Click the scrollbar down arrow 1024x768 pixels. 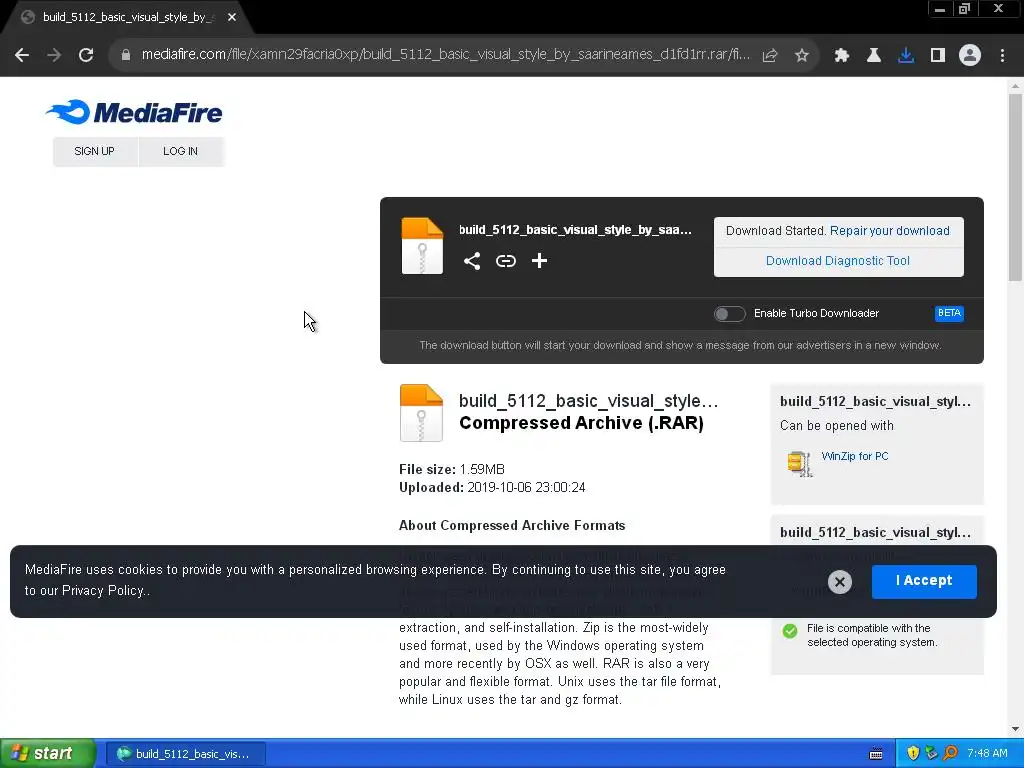pyautogui.click(x=1015, y=729)
